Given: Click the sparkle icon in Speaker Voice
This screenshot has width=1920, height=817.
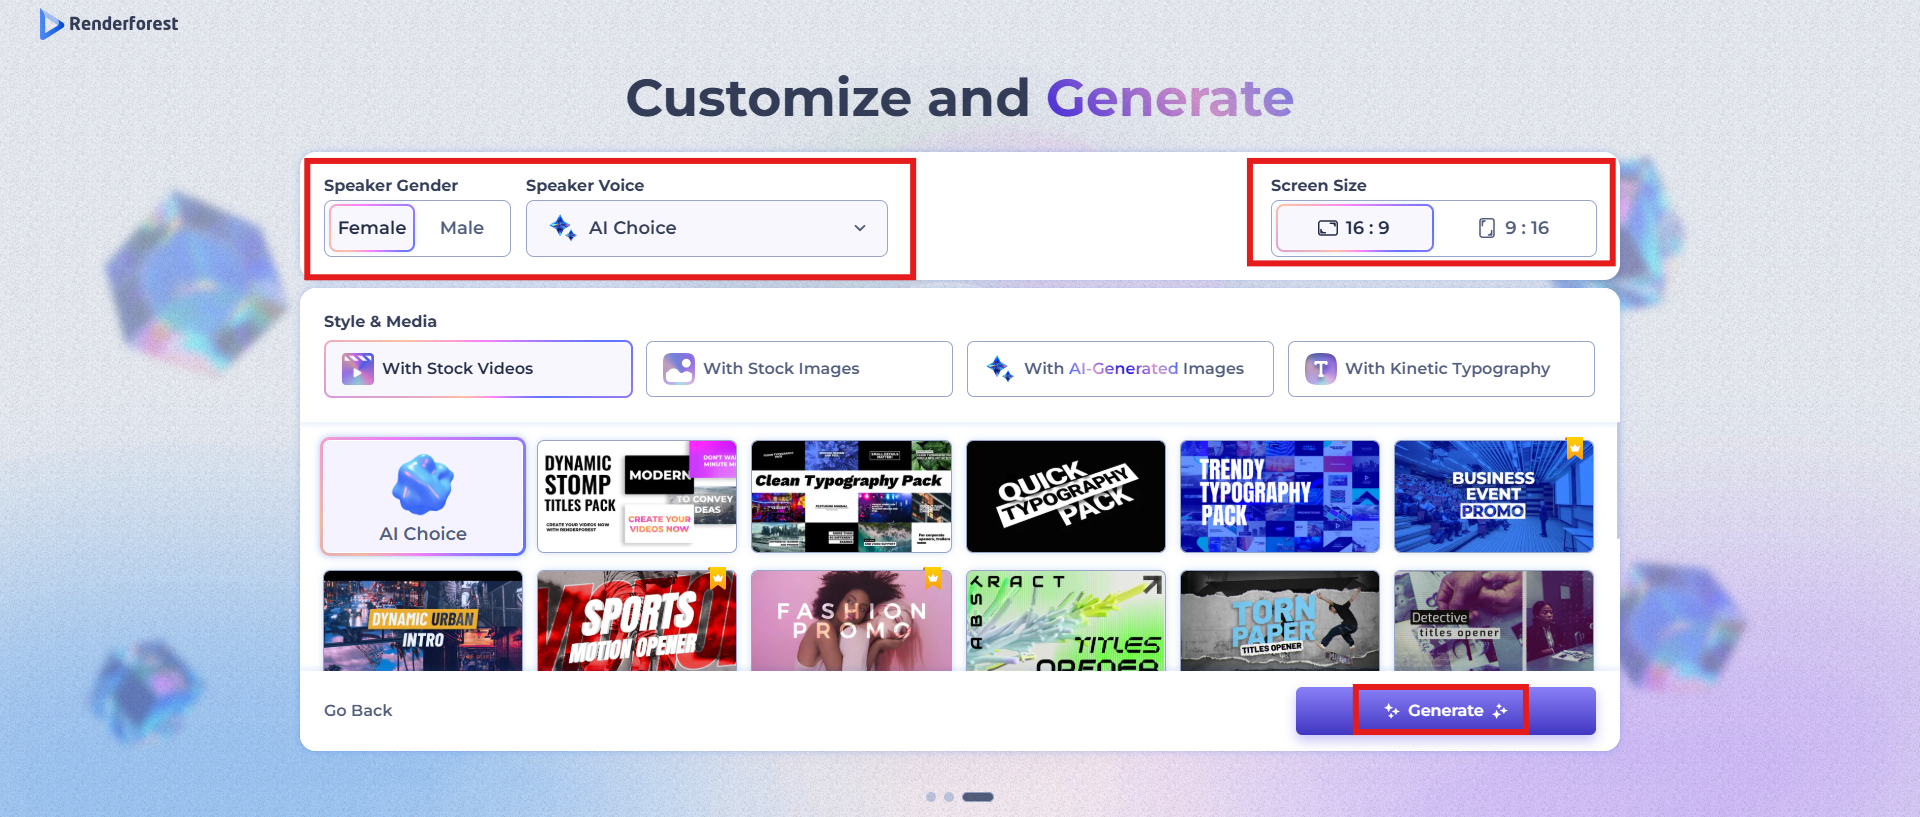Looking at the screenshot, I should click(563, 228).
